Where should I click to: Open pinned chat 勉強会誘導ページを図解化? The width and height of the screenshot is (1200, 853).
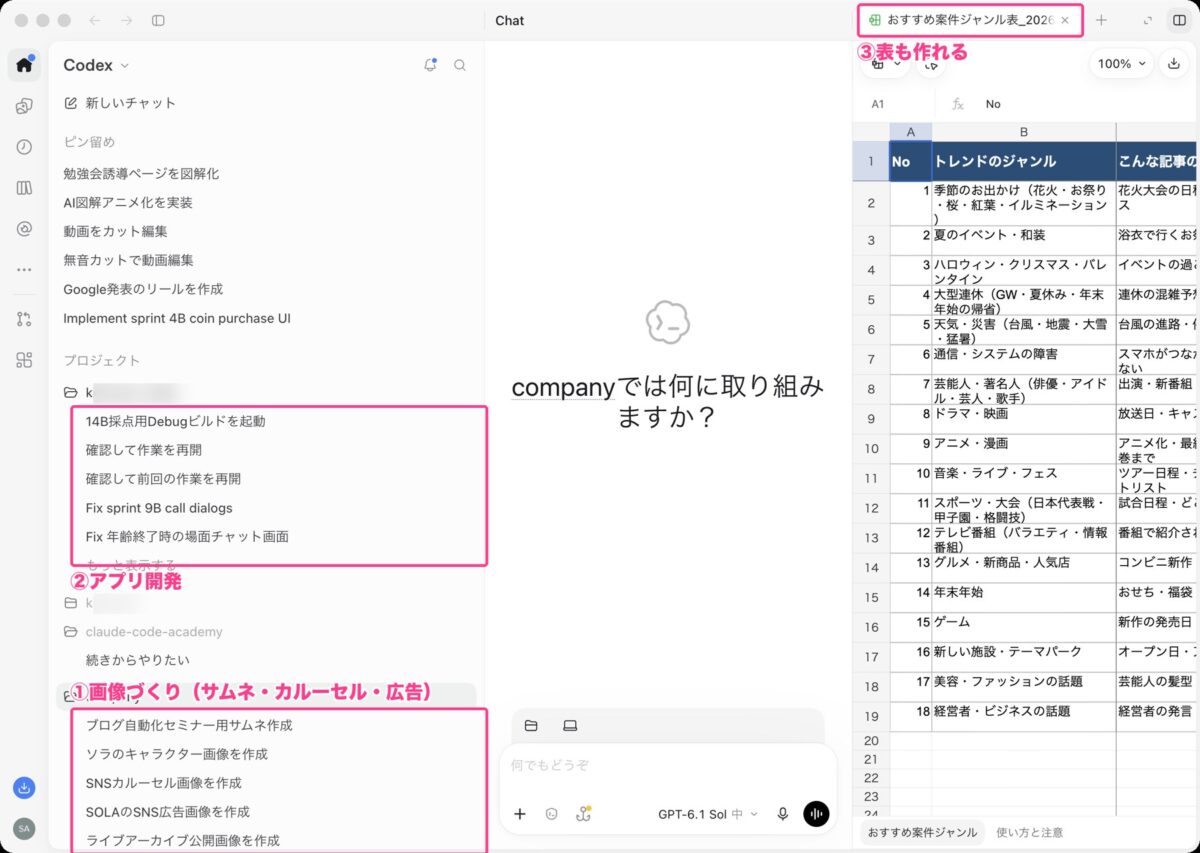(x=141, y=173)
